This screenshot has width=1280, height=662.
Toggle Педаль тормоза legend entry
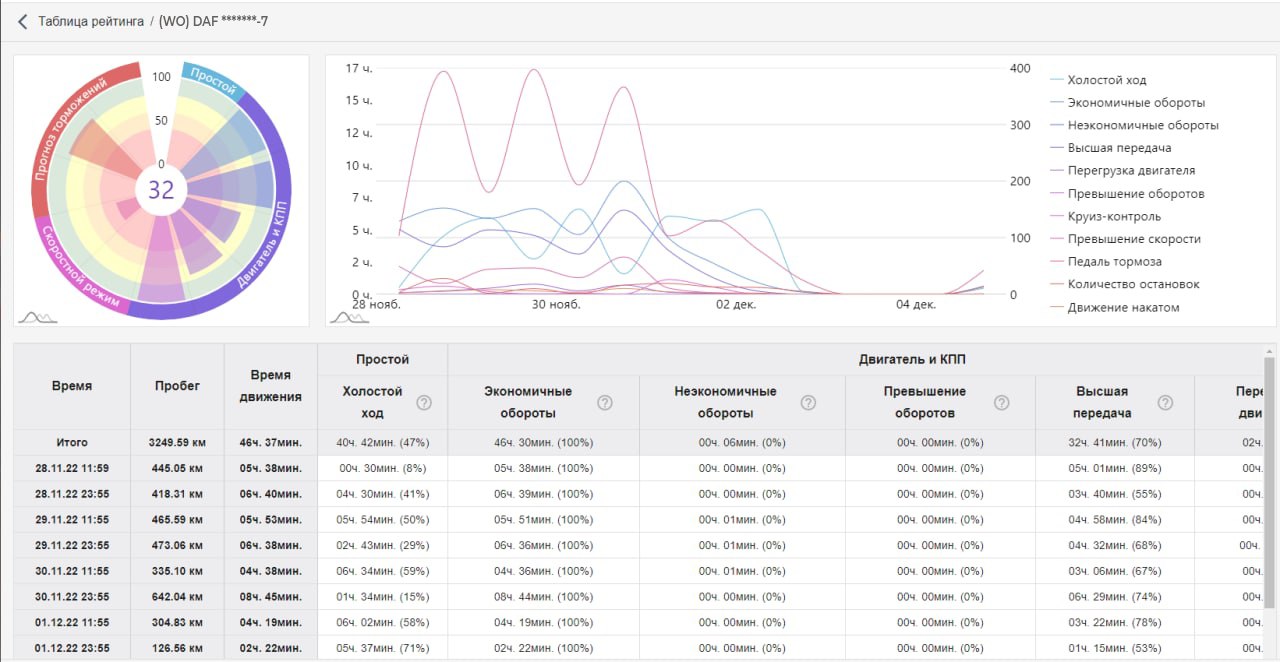(x=1114, y=261)
